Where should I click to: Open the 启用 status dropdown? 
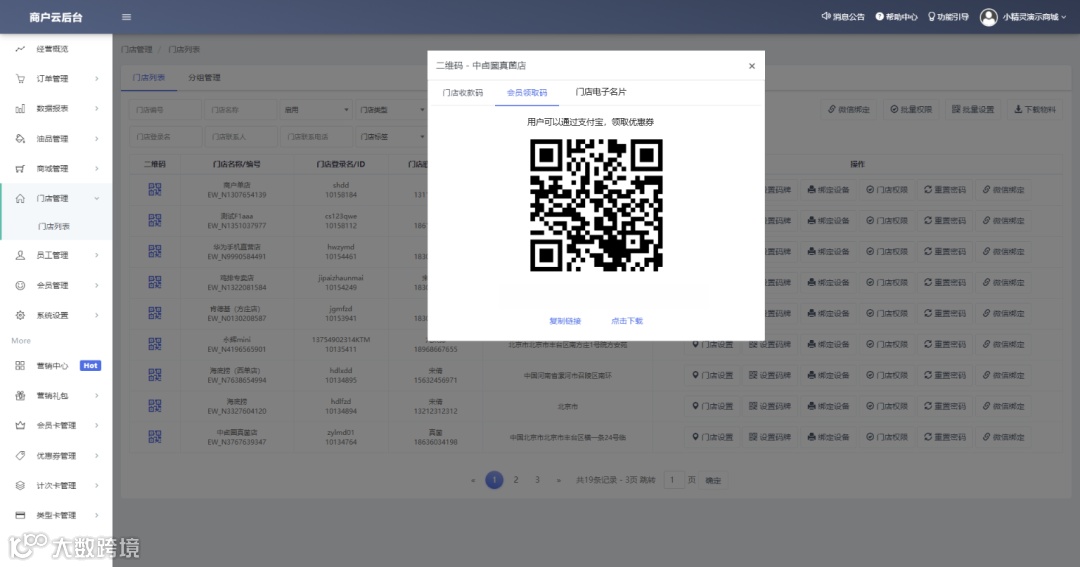(315, 110)
